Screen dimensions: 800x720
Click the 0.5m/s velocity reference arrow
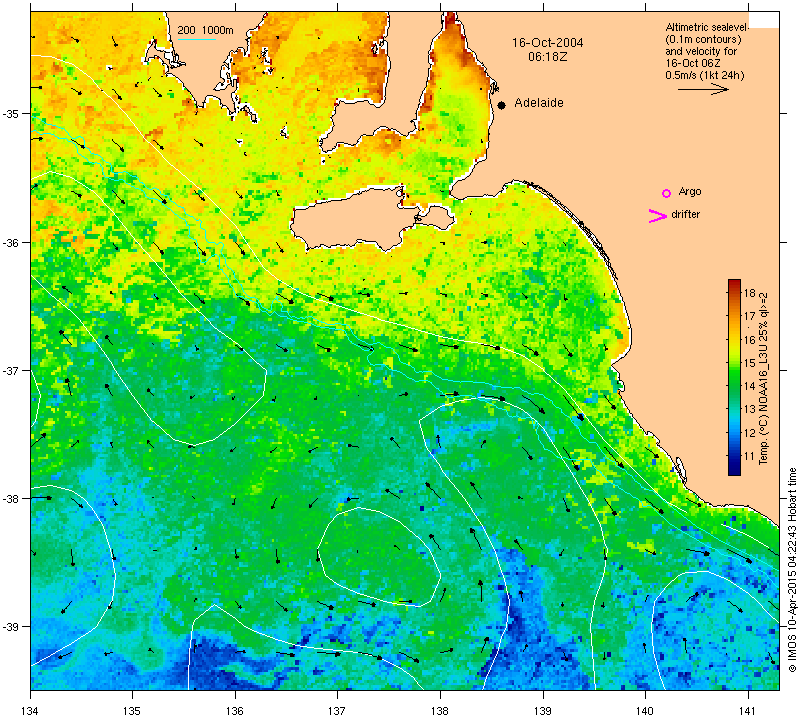(704, 89)
